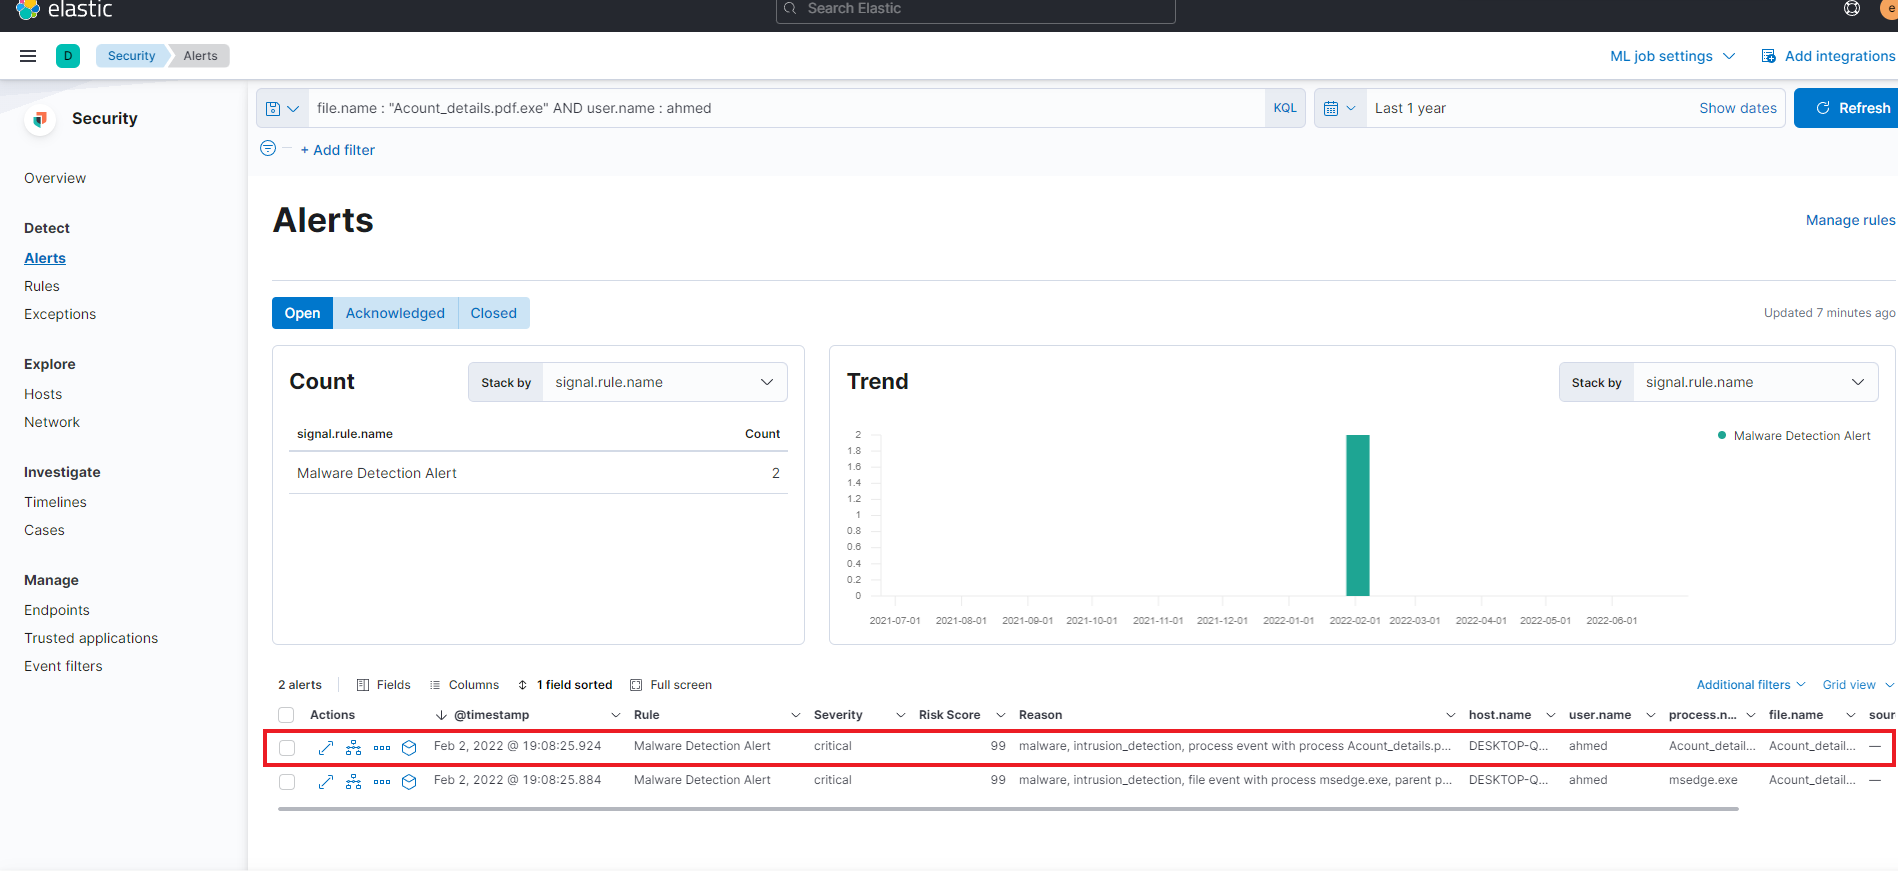Expand the ML job settings dropdown
Screen dimensions: 1898x874
point(1672,56)
